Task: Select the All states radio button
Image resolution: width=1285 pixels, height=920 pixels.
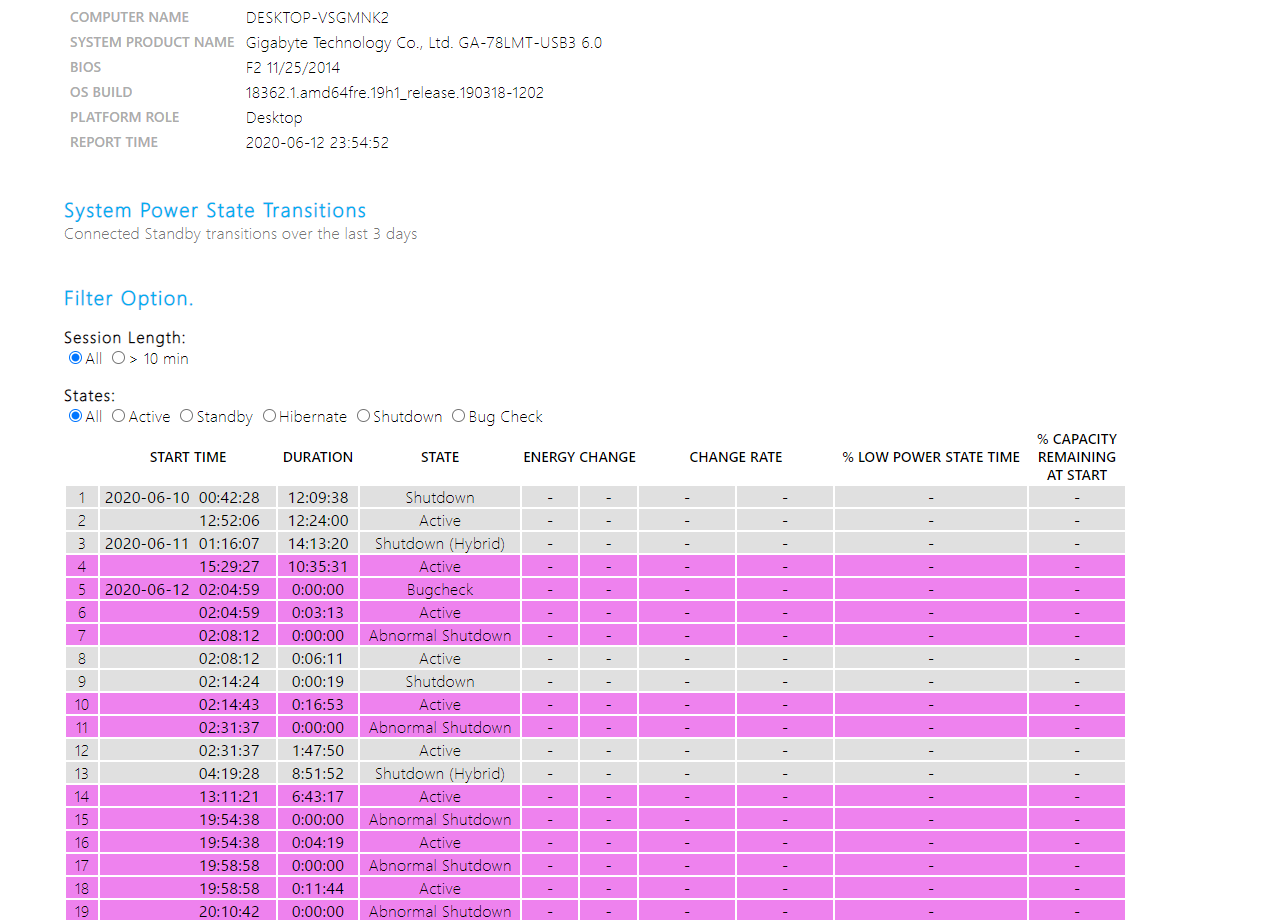Action: tap(75, 416)
